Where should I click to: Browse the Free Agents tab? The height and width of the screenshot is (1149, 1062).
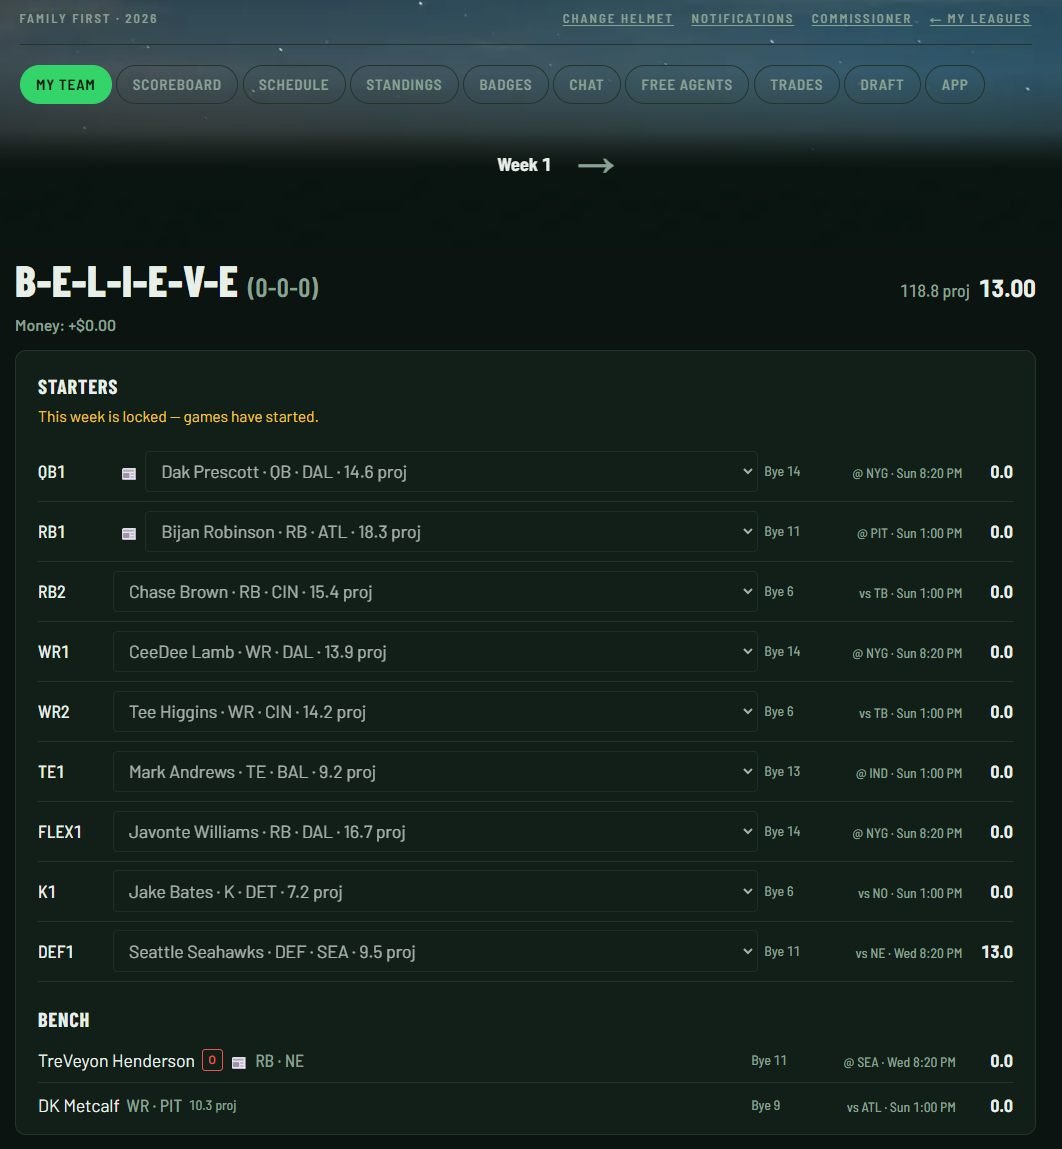687,85
